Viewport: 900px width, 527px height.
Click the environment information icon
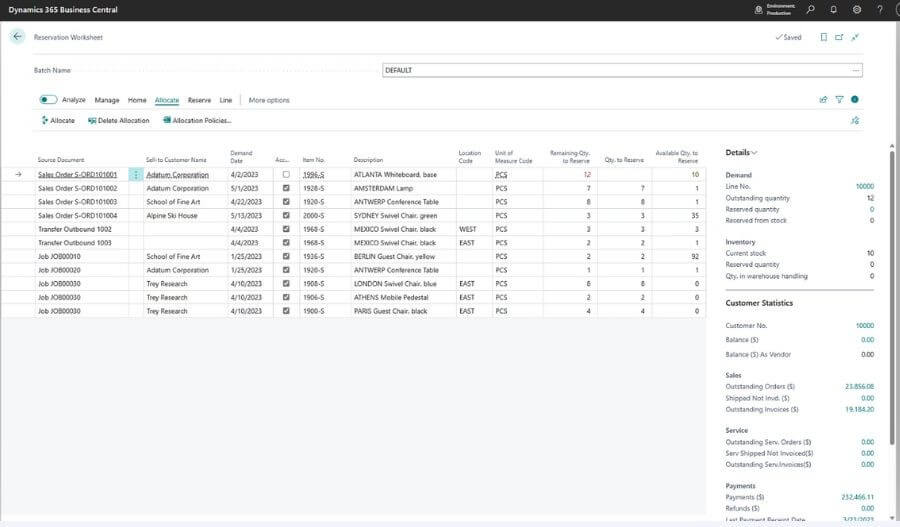[759, 10]
